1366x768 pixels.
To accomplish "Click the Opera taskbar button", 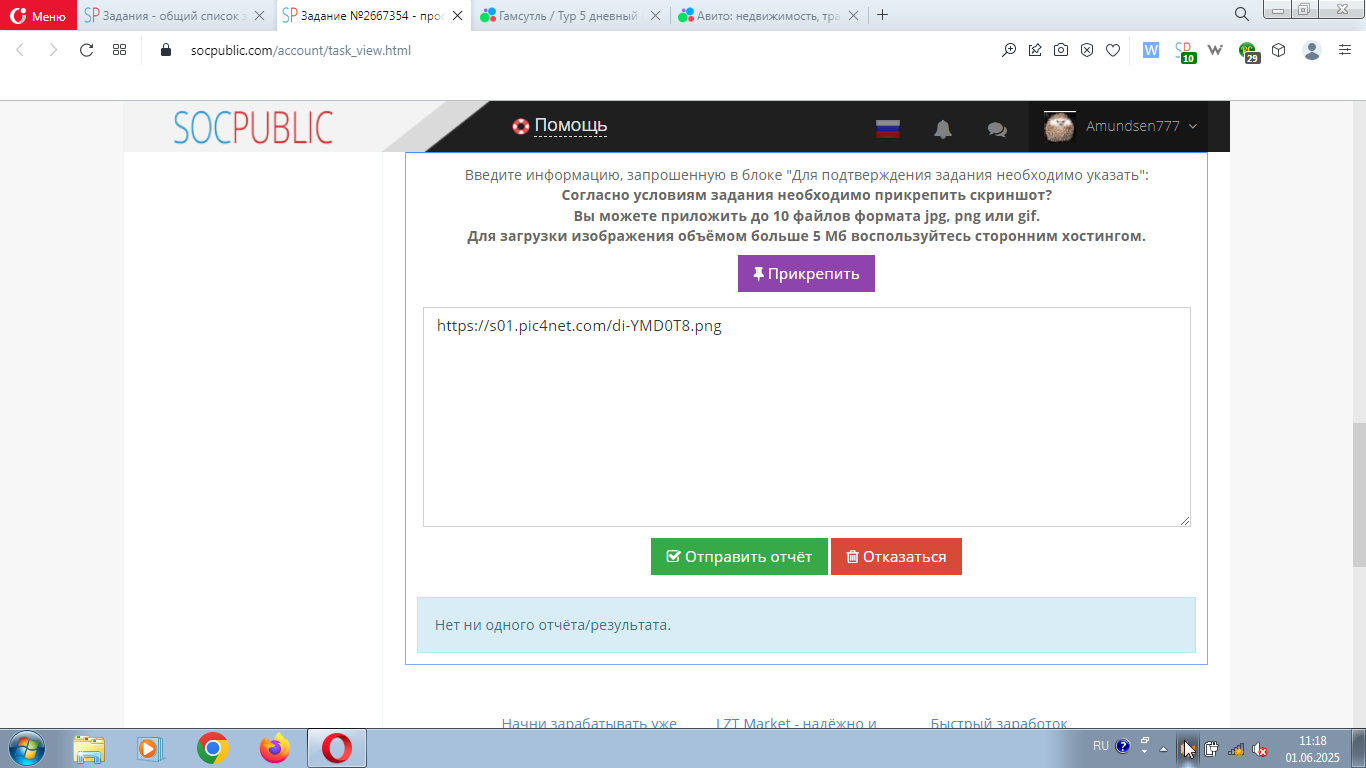I will pos(337,748).
